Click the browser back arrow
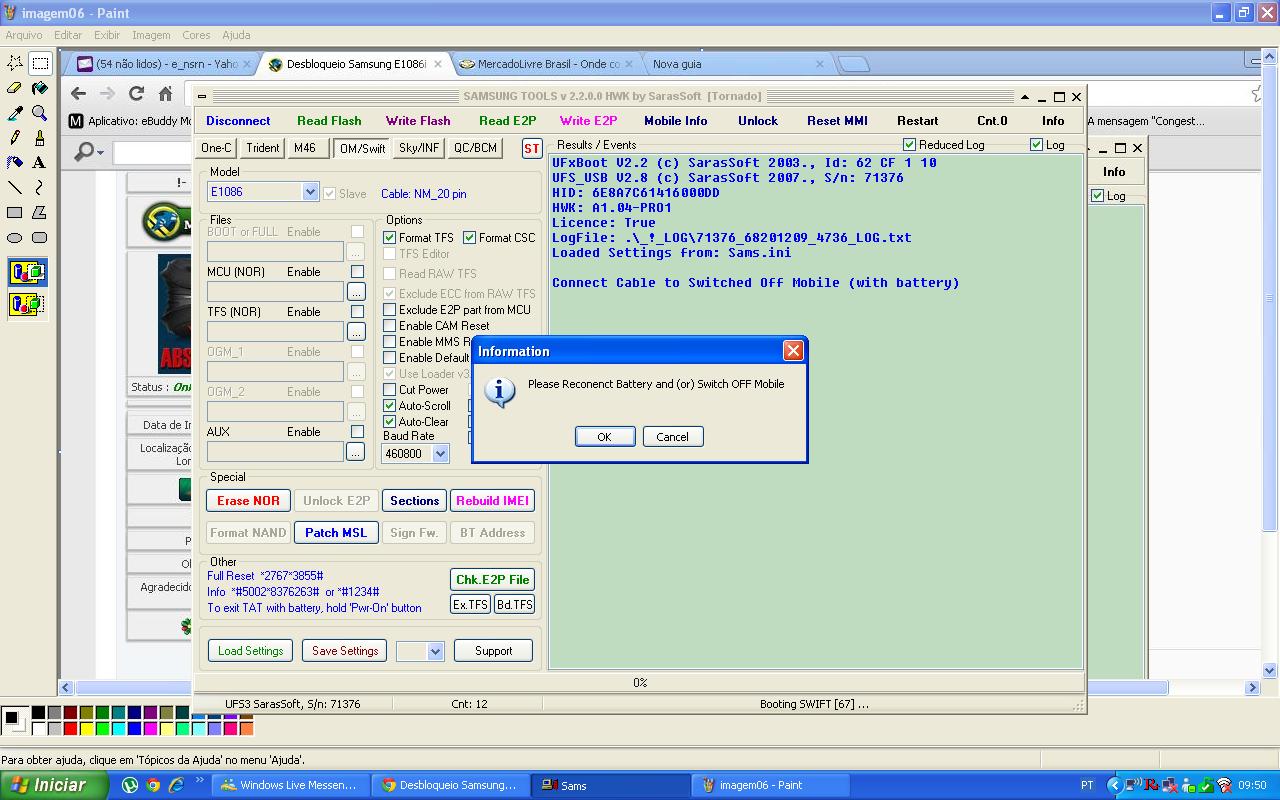The width and height of the screenshot is (1280, 800). click(78, 93)
